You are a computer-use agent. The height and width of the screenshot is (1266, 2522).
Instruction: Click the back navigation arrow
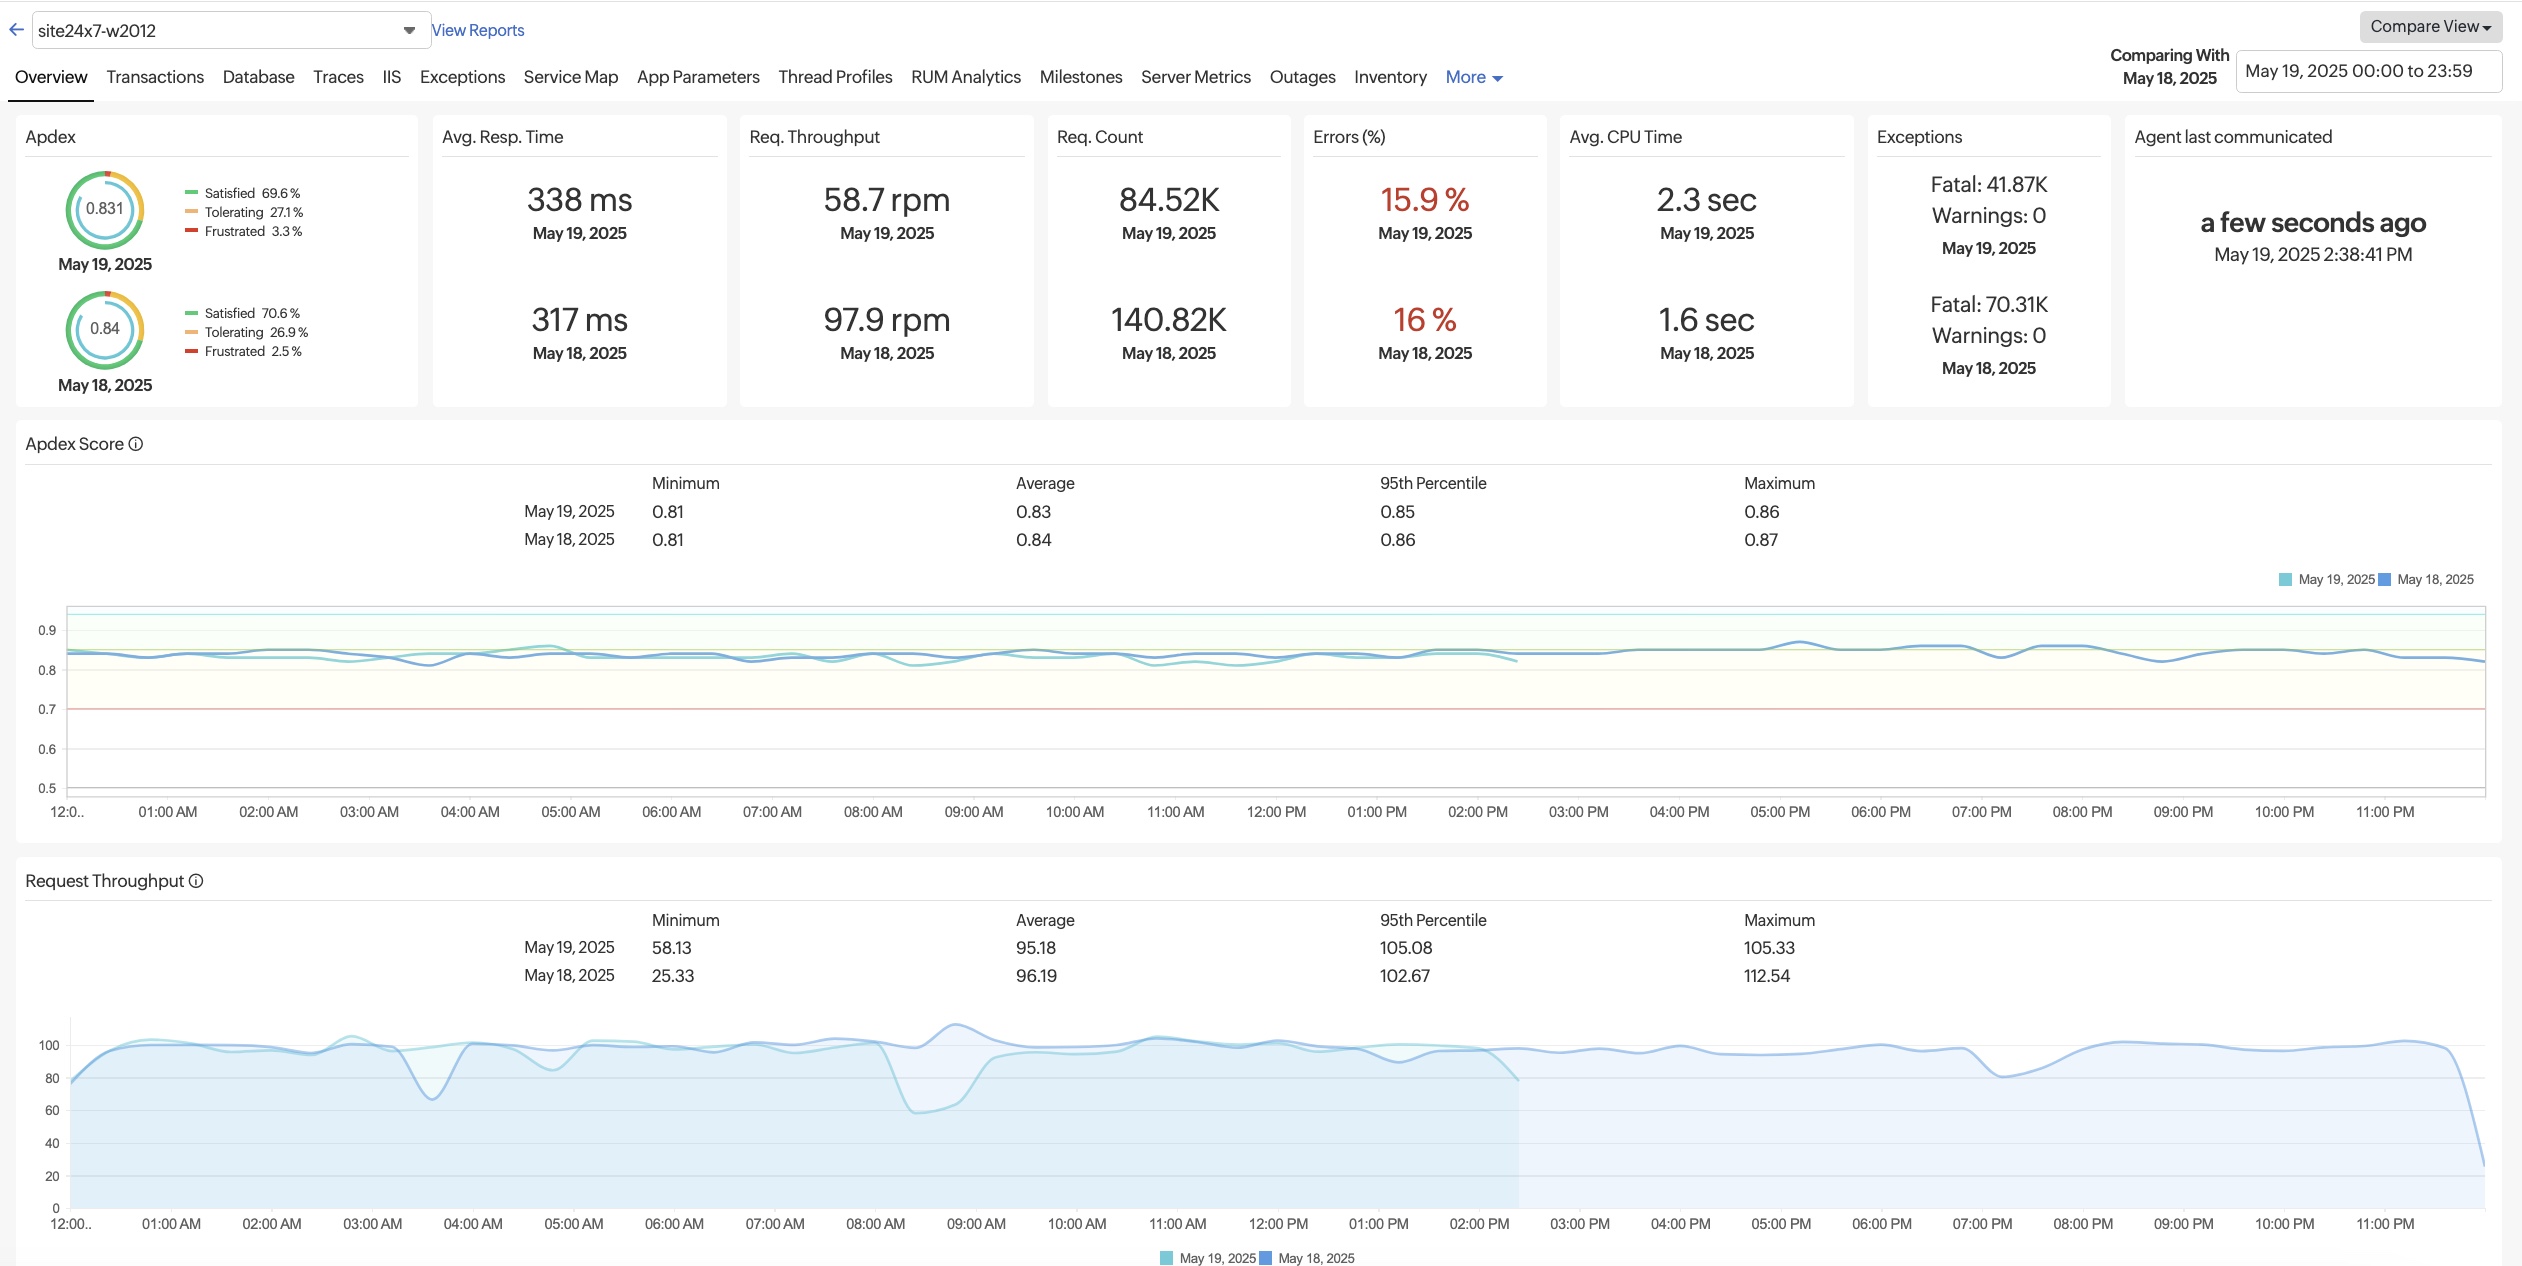(x=16, y=28)
